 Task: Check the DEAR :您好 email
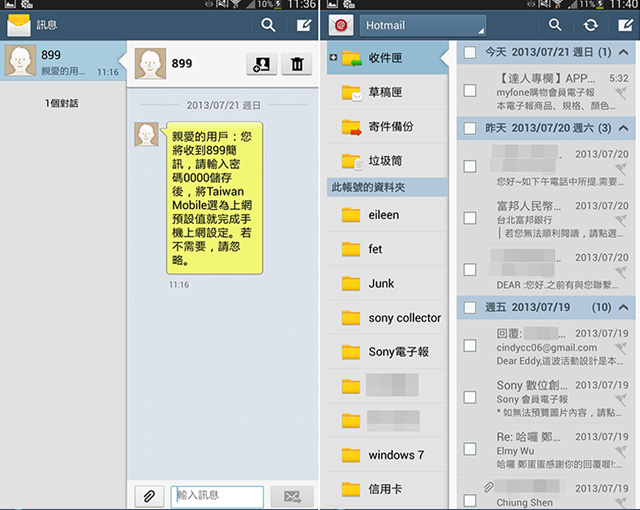pos(470,269)
